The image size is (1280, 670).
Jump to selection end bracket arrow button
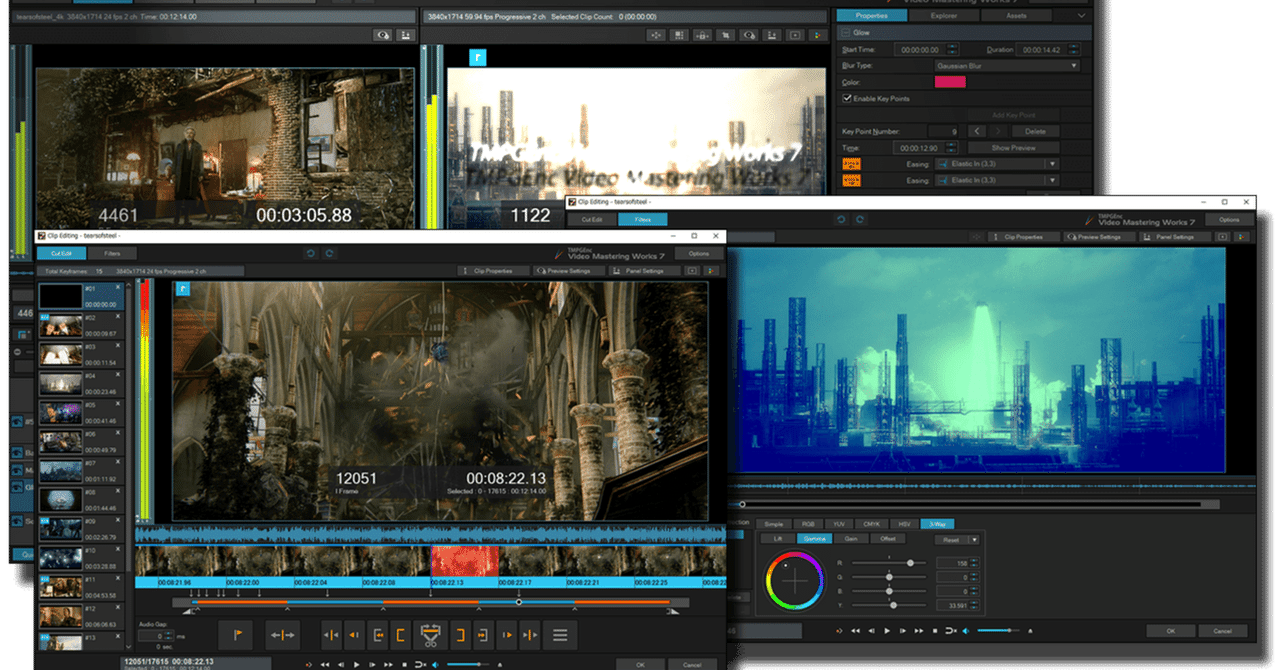tap(483, 634)
